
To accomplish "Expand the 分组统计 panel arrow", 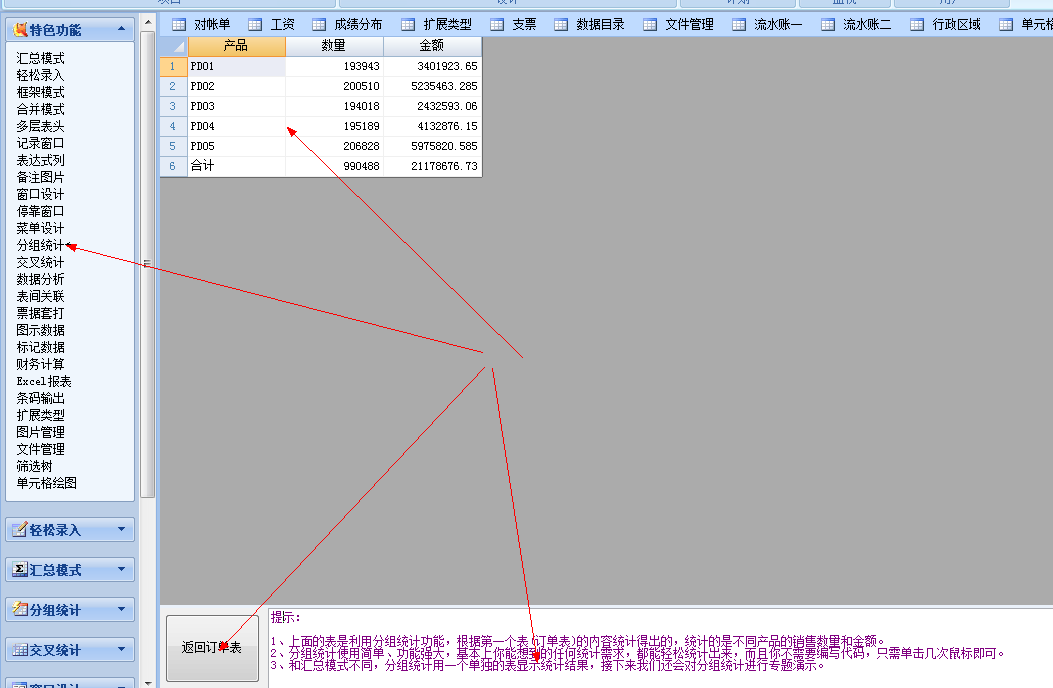I will tap(122, 609).
